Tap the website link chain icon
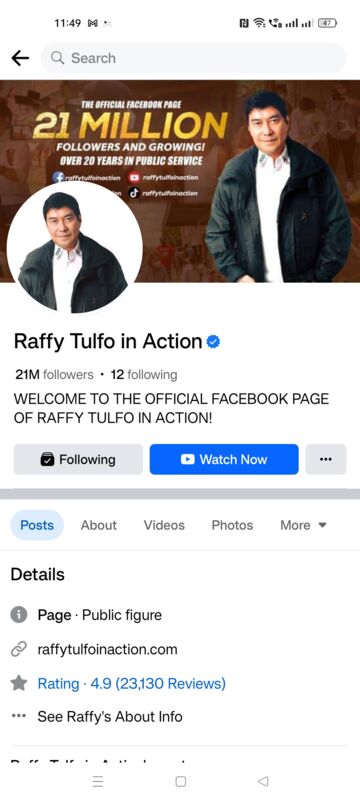The width and height of the screenshot is (360, 800). pyautogui.click(x=19, y=649)
